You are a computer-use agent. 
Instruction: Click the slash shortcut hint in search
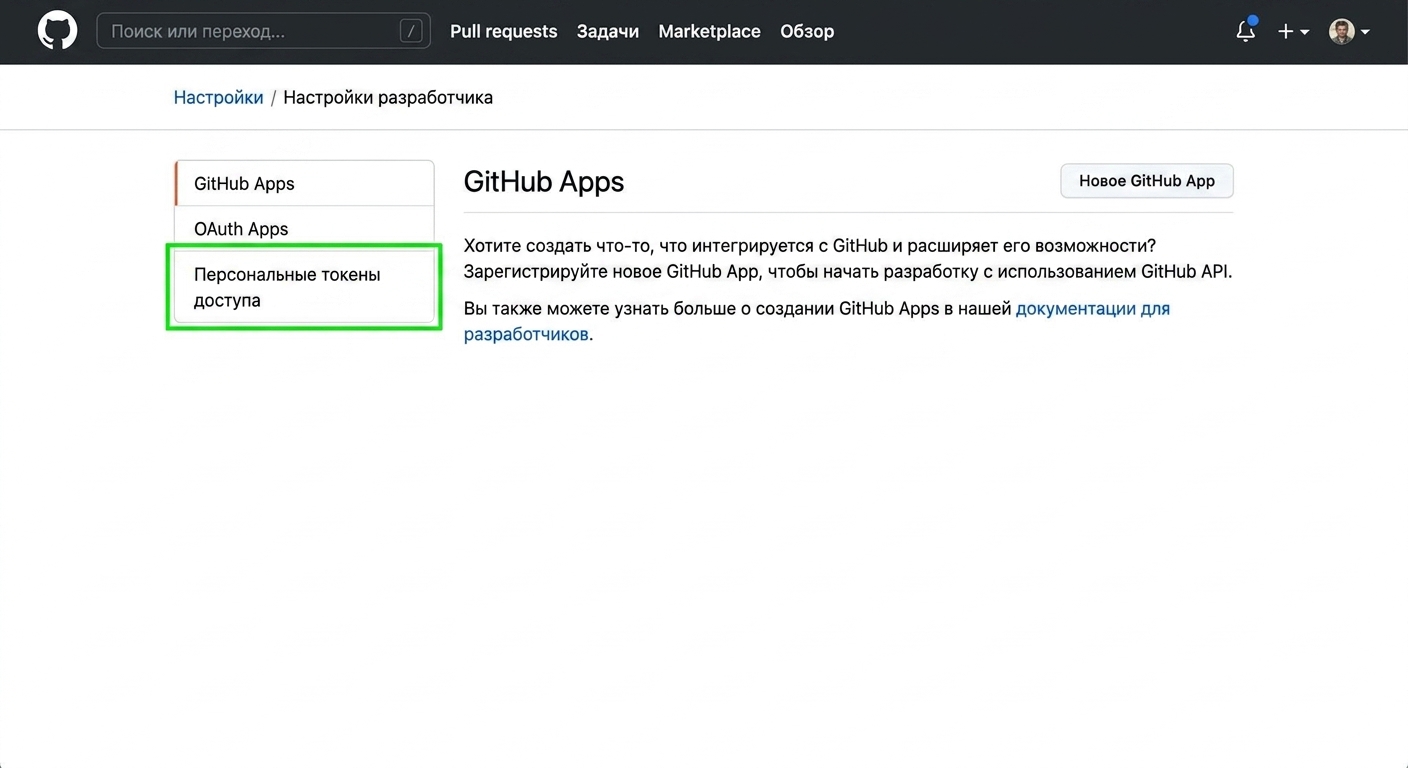[411, 31]
